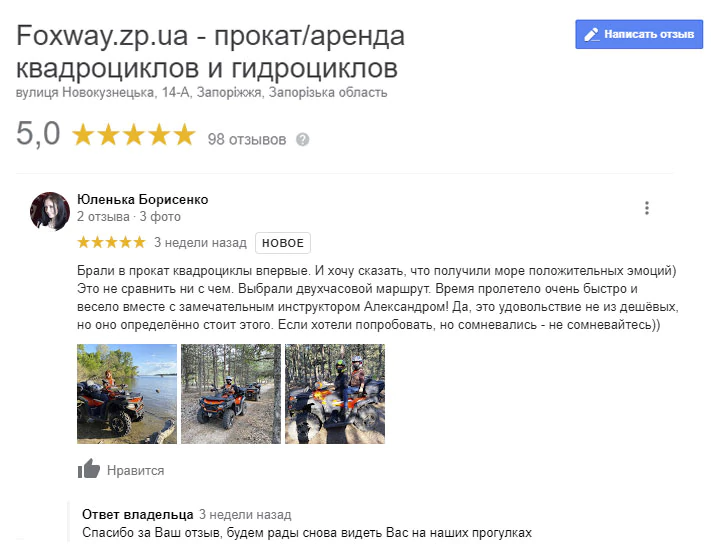
Task: Click the reviewer's five-star rating
Action: tap(111, 242)
